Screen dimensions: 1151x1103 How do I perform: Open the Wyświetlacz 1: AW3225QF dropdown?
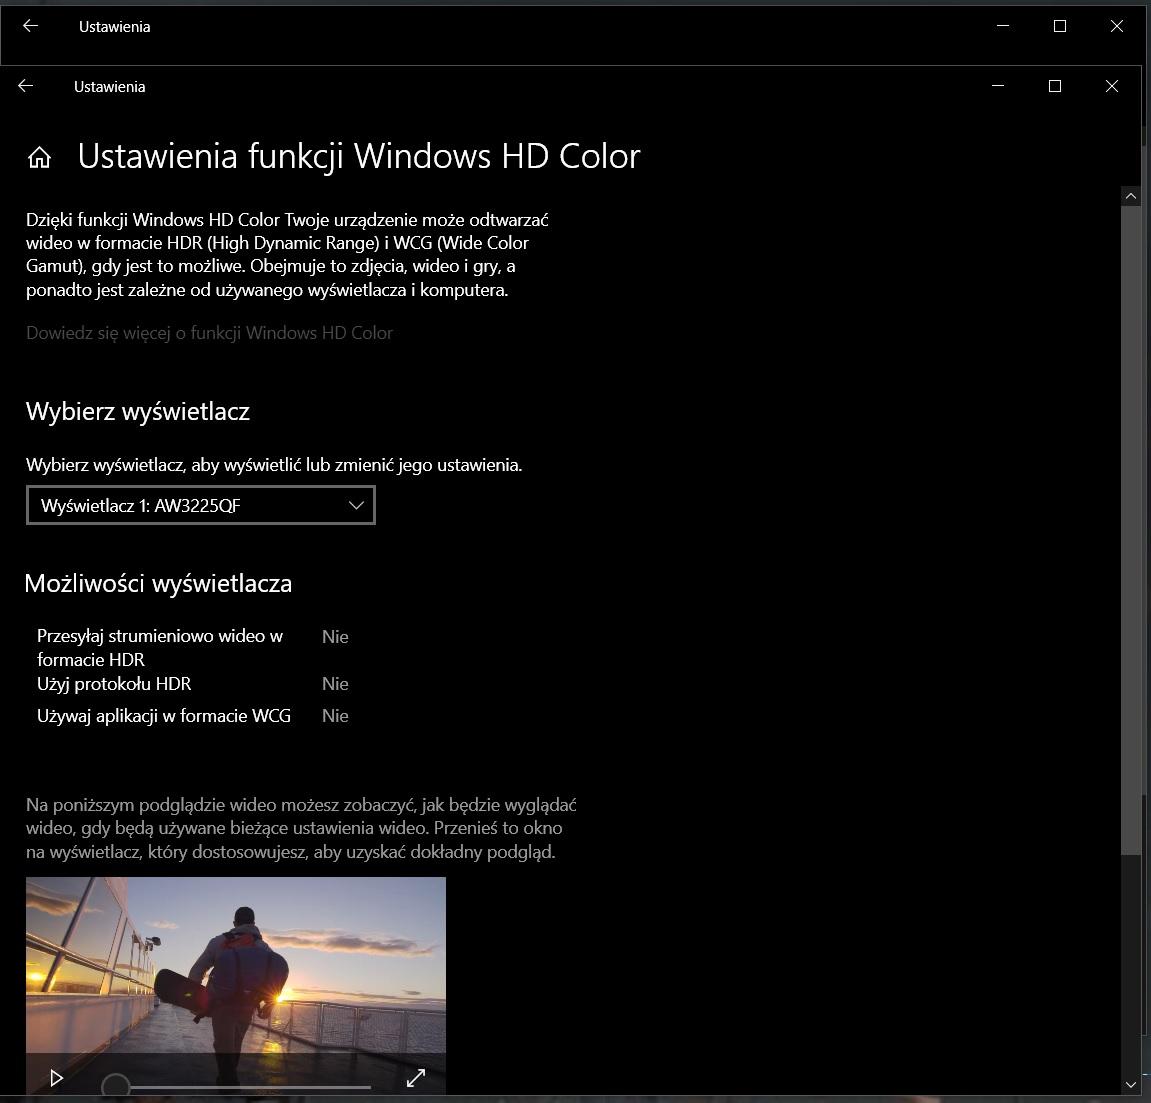(x=201, y=505)
